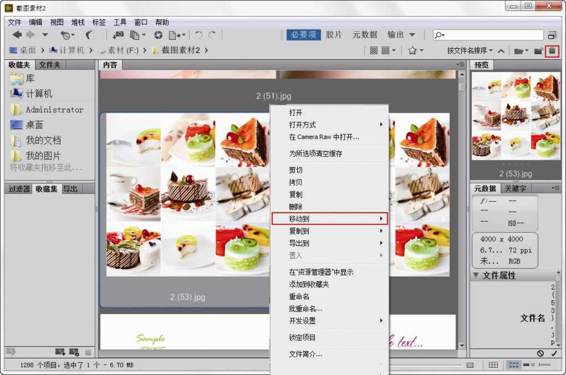Switch to grid lock thumbnail view at bottom
This screenshot has height=375, width=566.
coord(493,365)
